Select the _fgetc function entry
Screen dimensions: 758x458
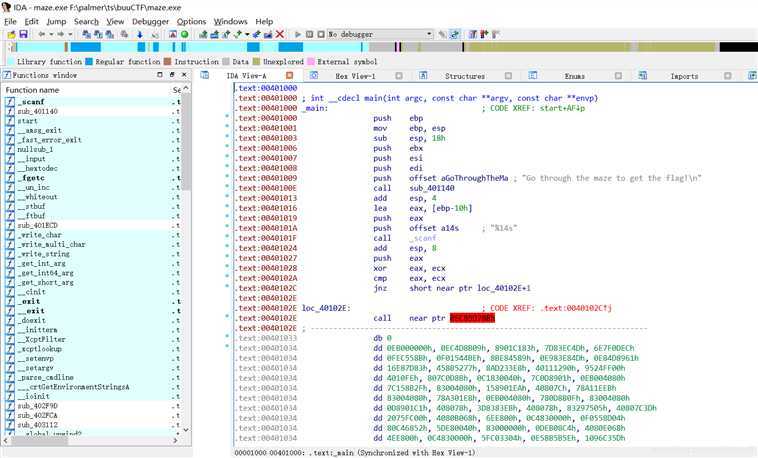[92, 178]
